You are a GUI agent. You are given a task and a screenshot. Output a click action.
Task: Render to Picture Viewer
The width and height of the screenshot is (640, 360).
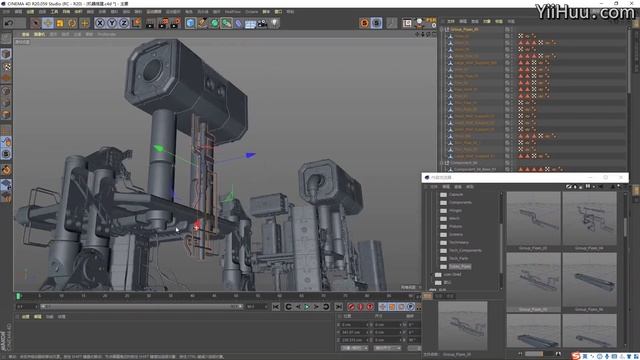163,23
